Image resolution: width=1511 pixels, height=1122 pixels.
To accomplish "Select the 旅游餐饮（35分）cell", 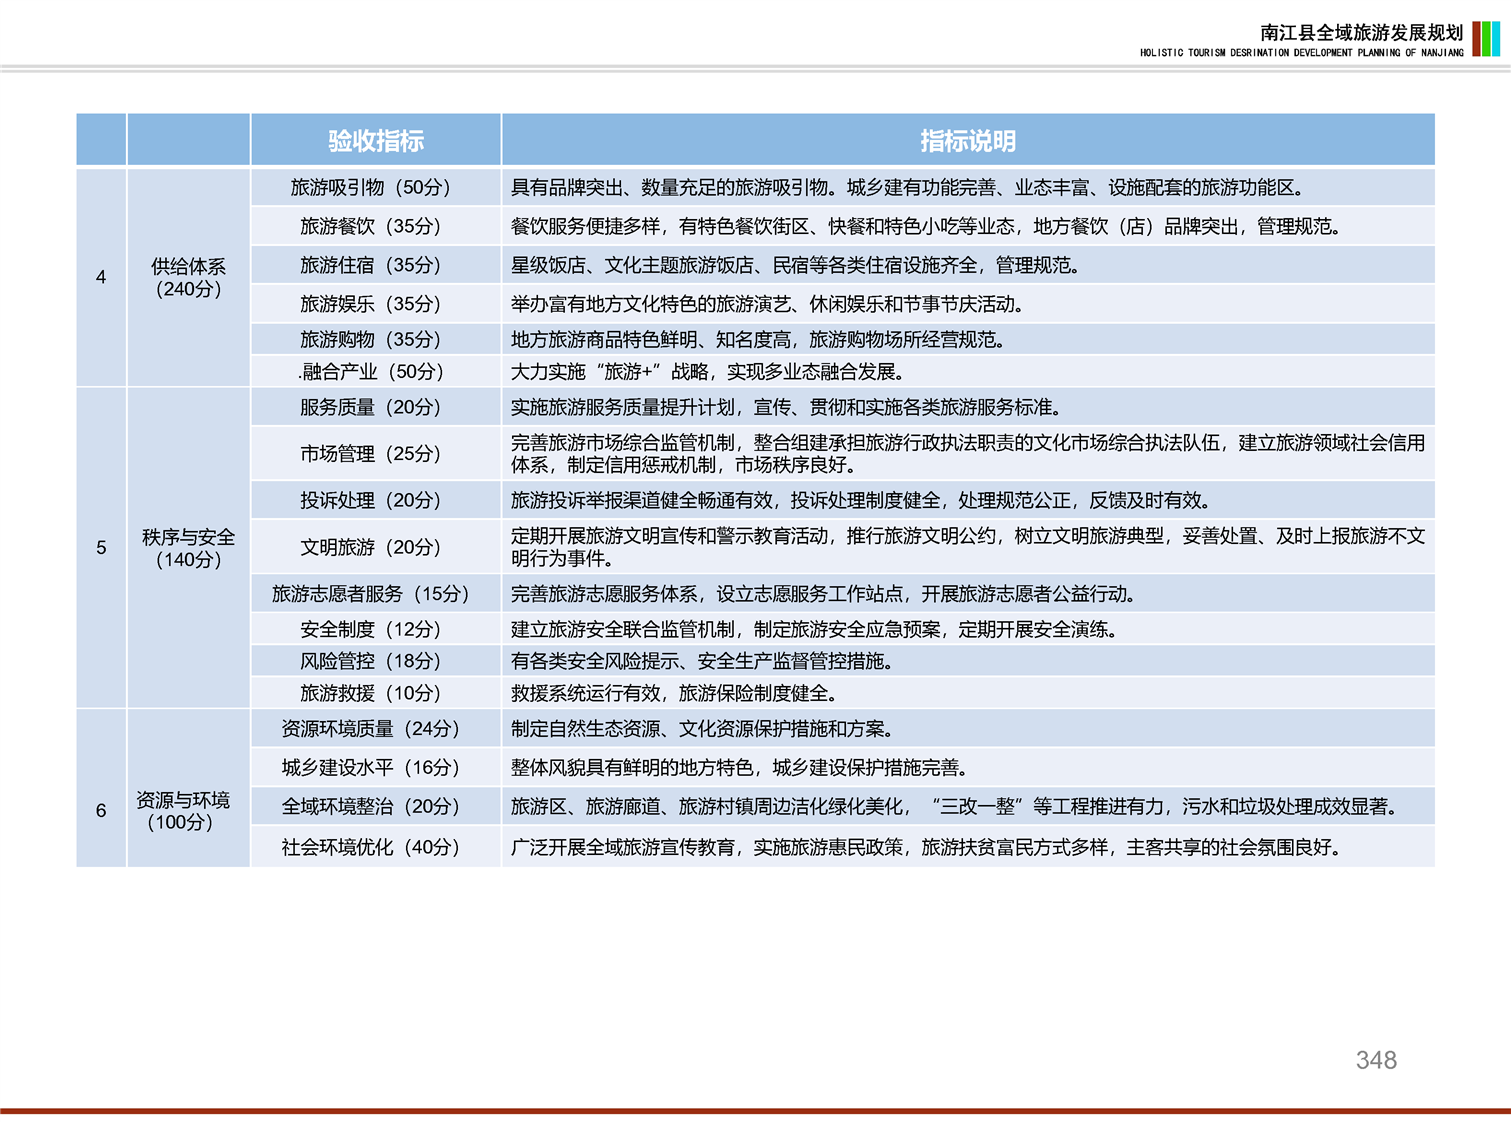I will (x=375, y=226).
